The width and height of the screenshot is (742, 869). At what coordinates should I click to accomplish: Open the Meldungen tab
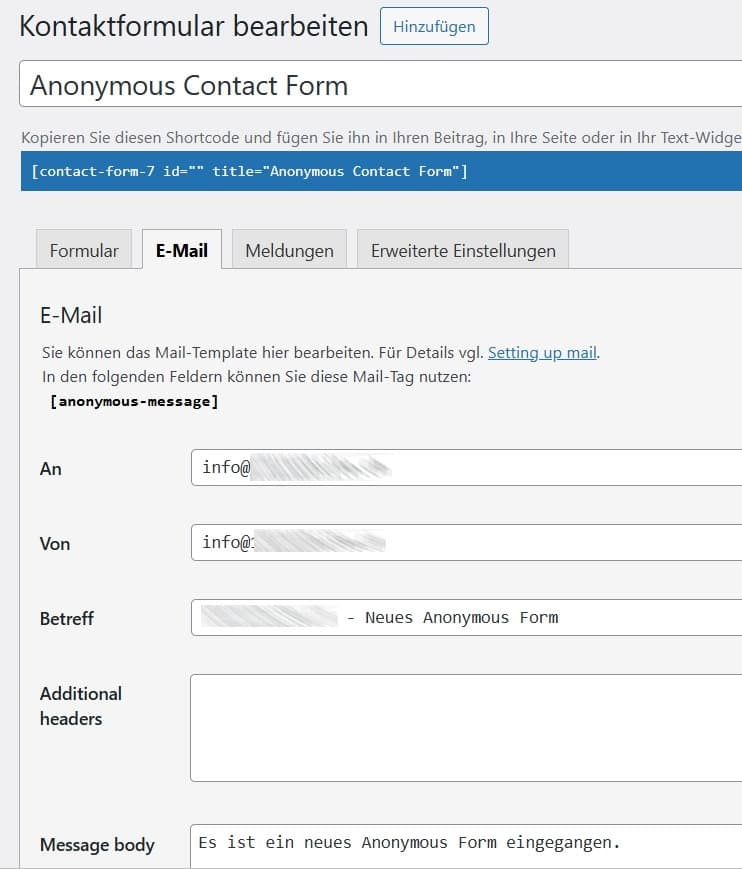289,250
